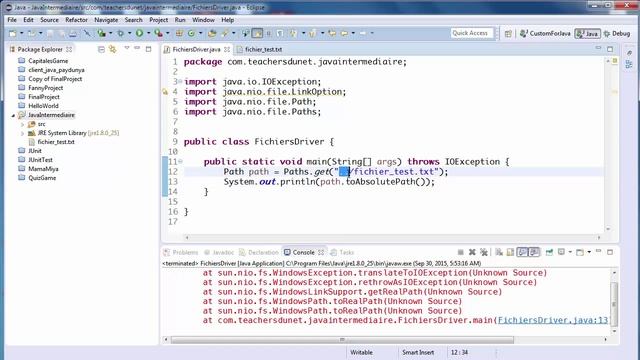This screenshot has height=360, width=640.
Task: Click the New Java Class green circle icon
Action: 191,33
